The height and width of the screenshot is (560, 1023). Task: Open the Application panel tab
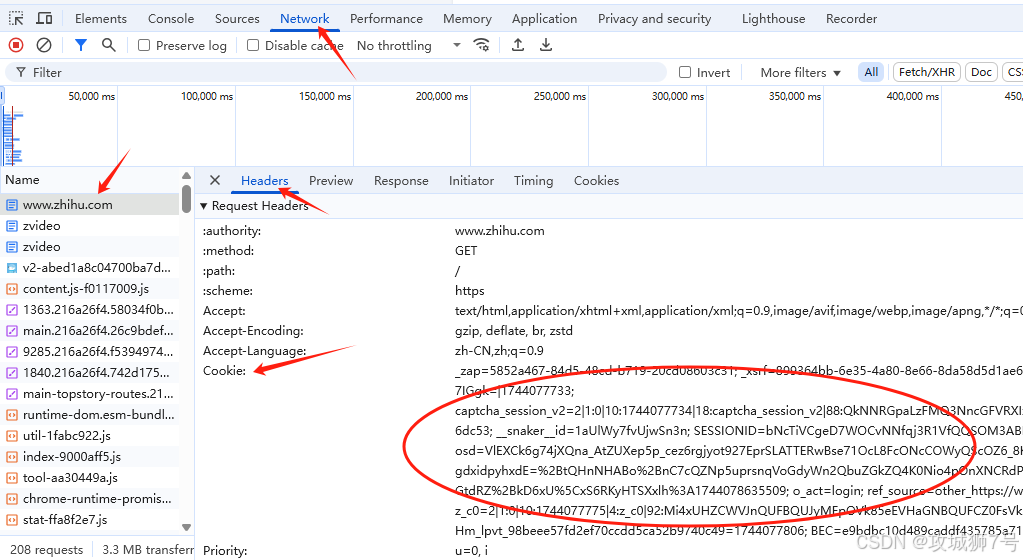(545, 18)
